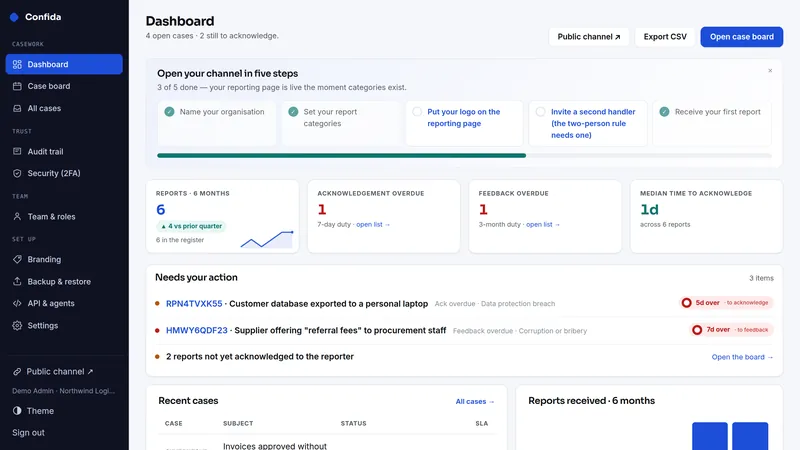Click the Branding tag icon
Image resolution: width=800 pixels, height=450 pixels.
[17, 259]
